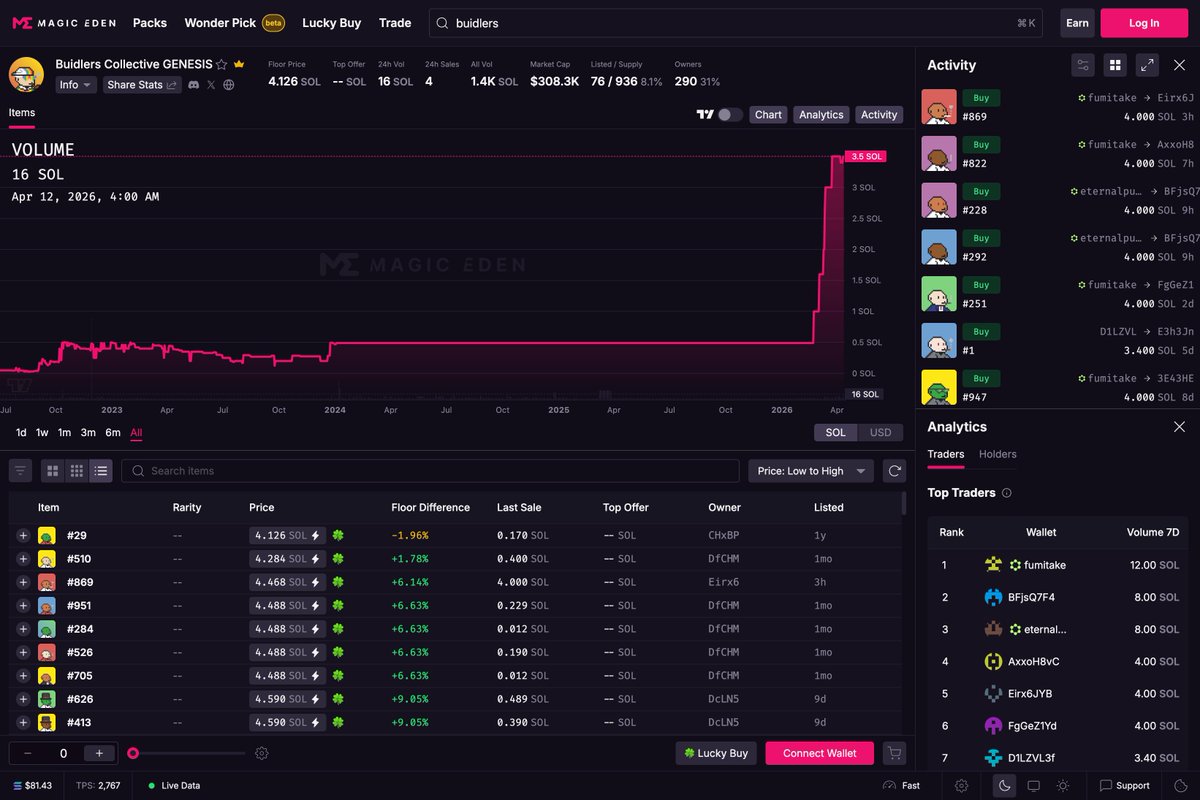Open the collection's X profile icon
Image resolution: width=1200 pixels, height=800 pixels.
[211, 85]
